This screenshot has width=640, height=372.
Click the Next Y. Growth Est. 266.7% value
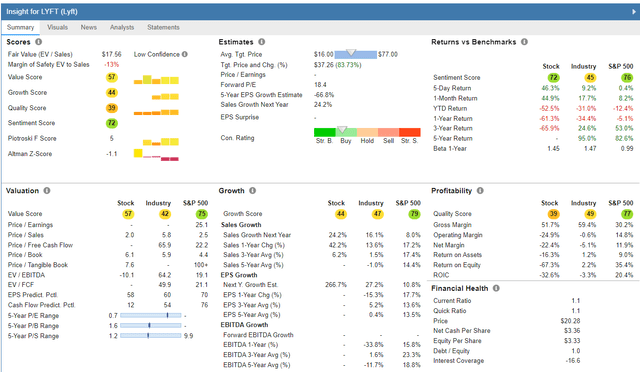[336, 285]
